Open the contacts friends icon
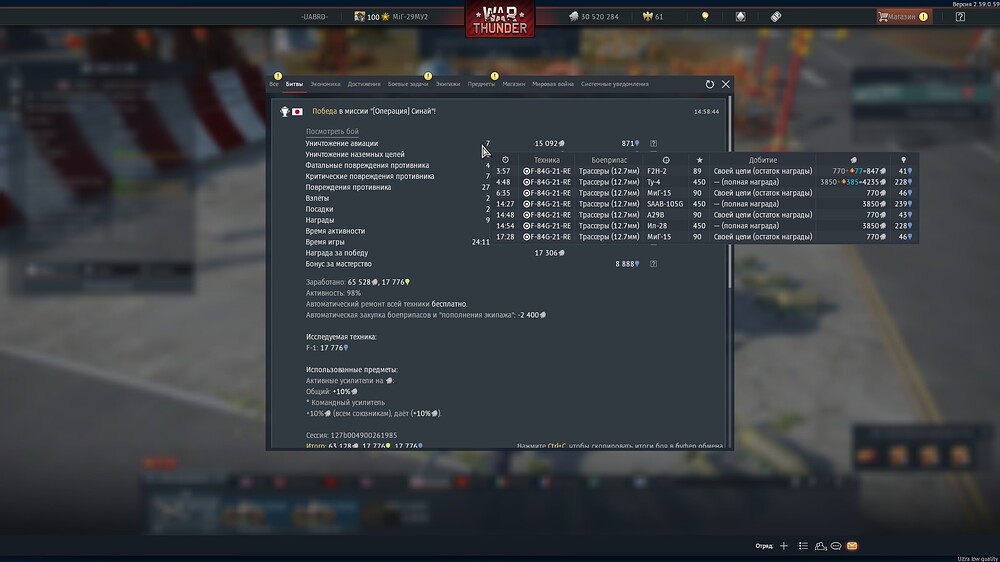The width and height of the screenshot is (1000, 562). click(x=820, y=546)
